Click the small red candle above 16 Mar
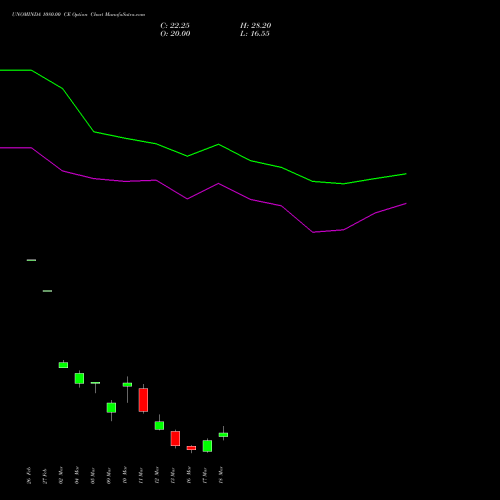The height and width of the screenshot is (500, 500). click(x=191, y=448)
